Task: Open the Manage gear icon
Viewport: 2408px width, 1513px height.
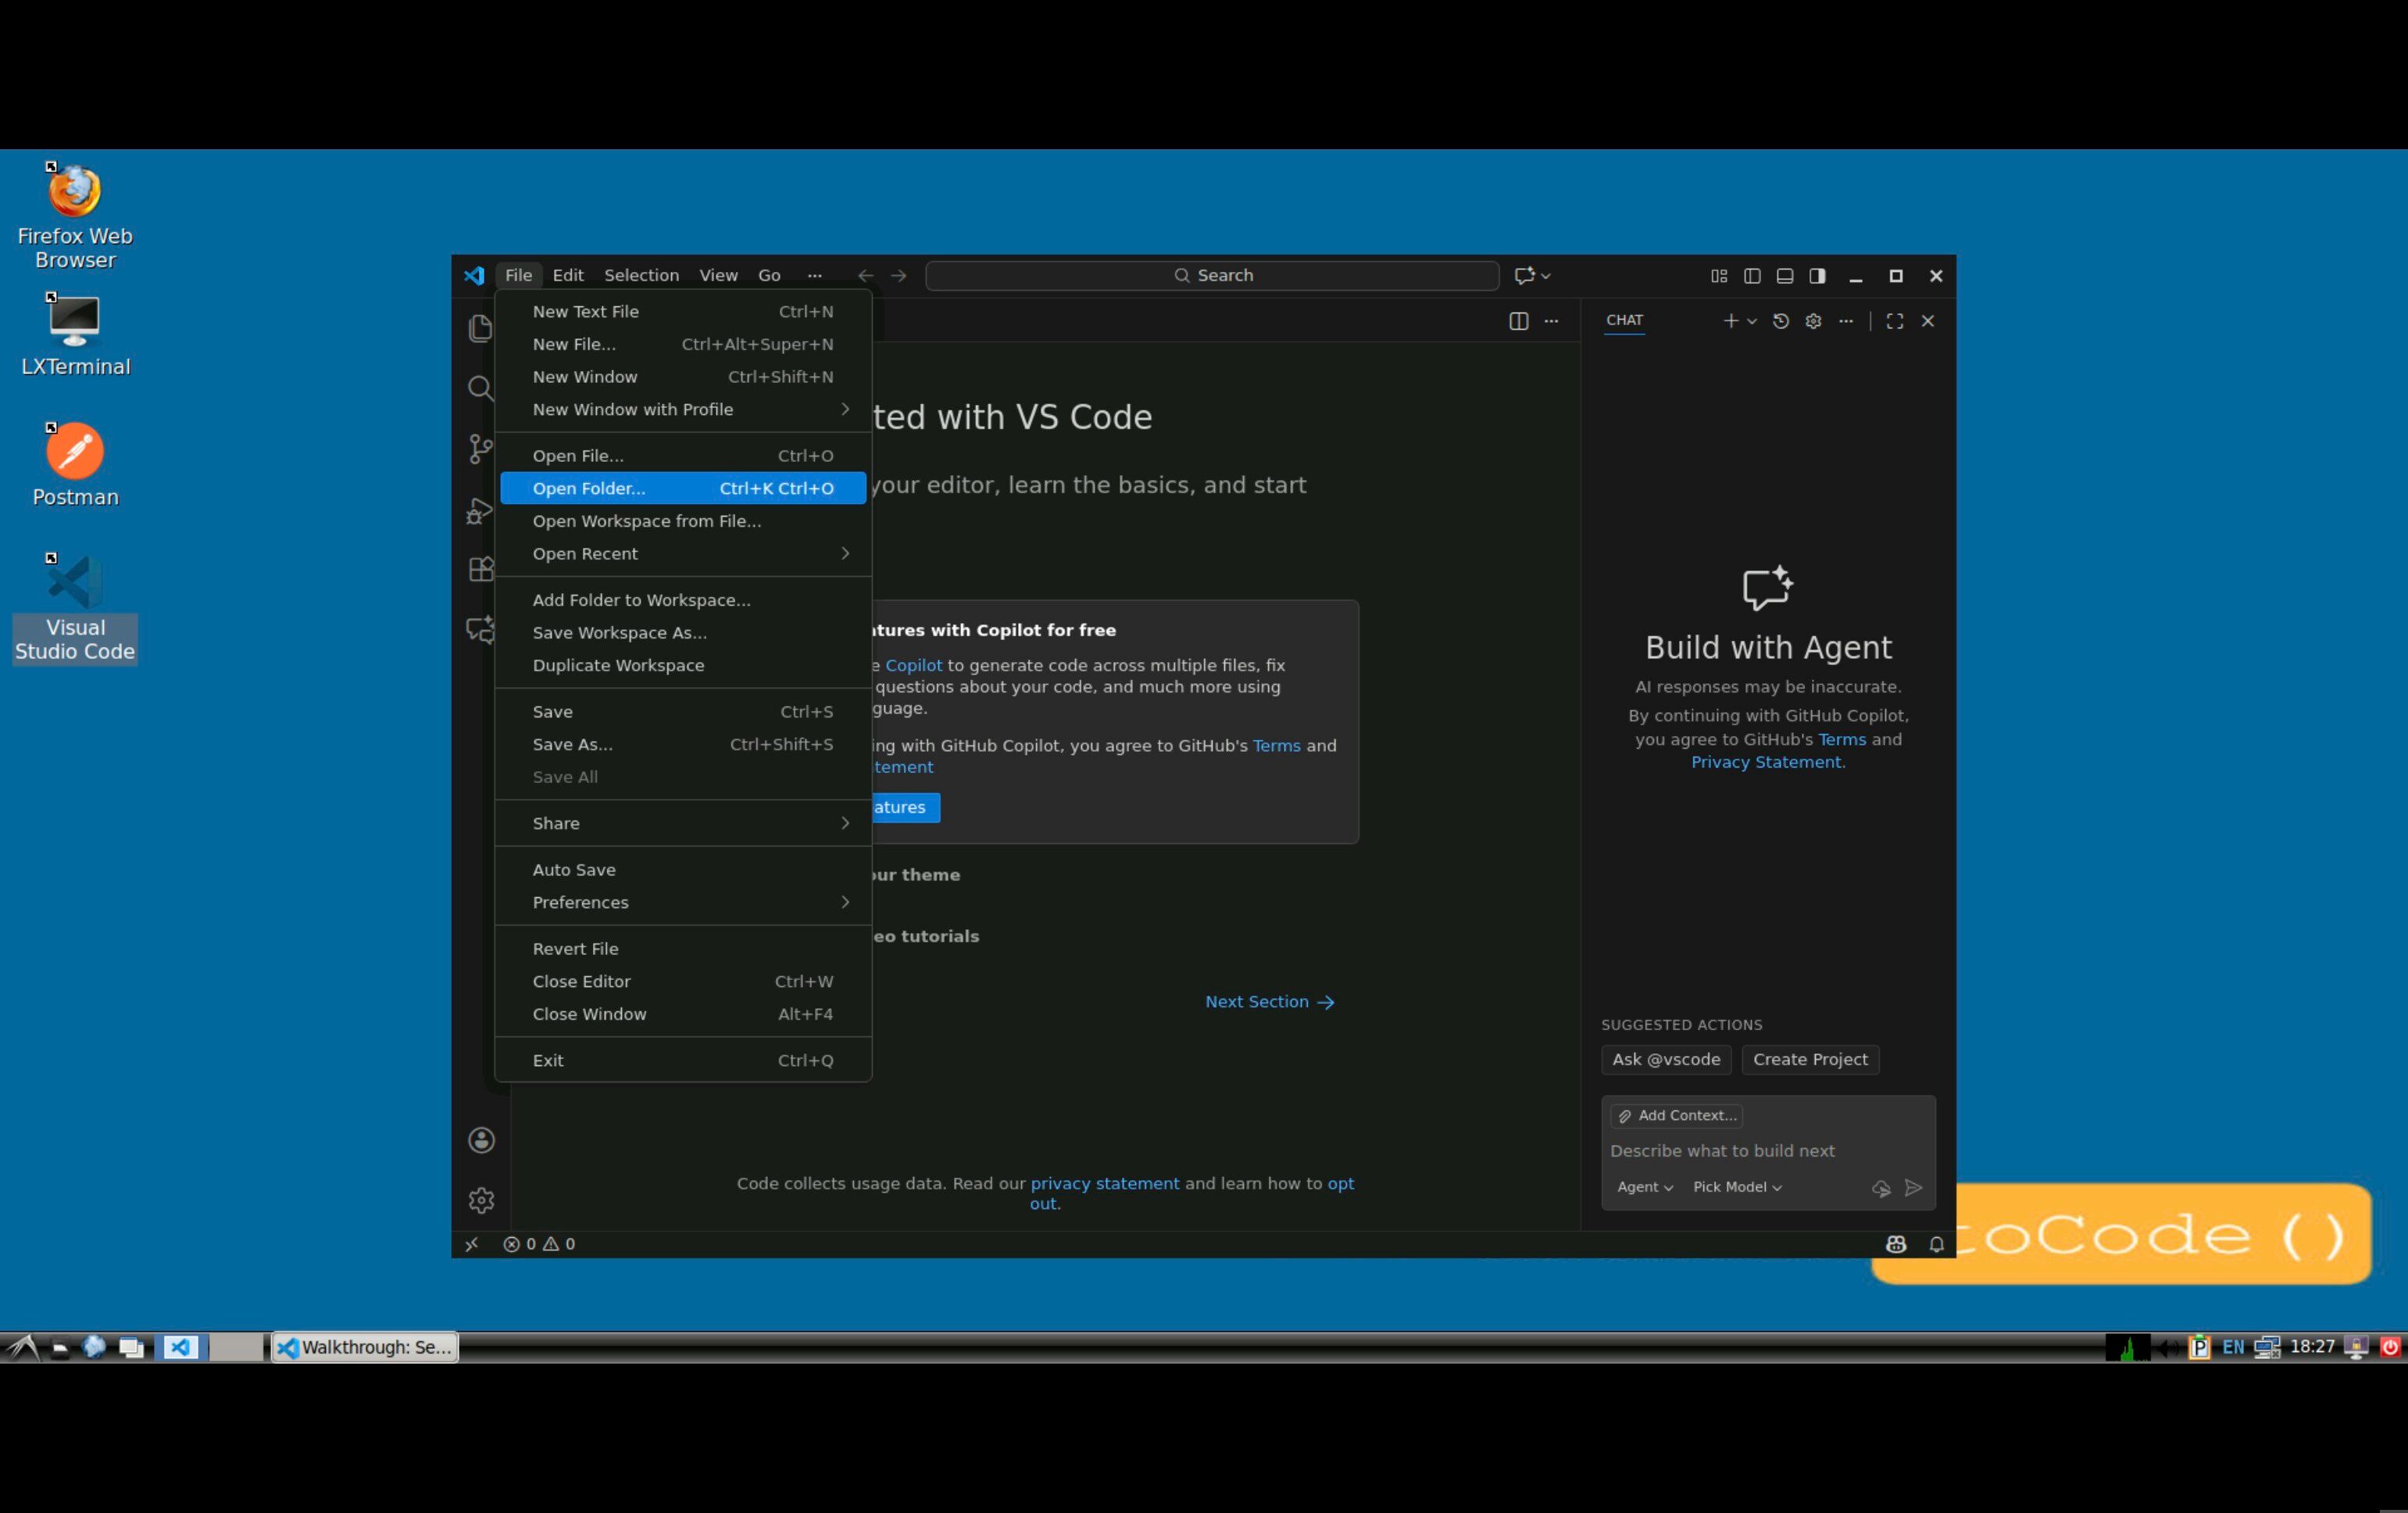Action: pos(481,1200)
